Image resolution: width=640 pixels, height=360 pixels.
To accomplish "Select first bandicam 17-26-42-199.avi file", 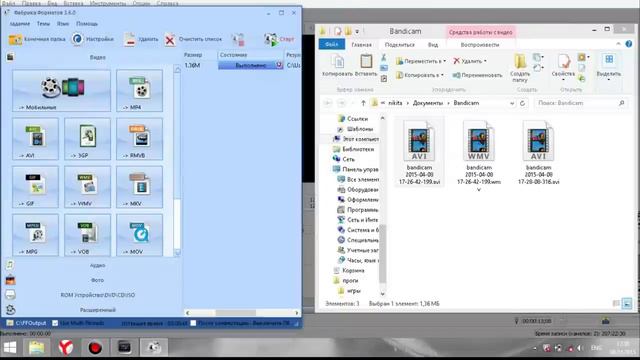I will (419, 152).
